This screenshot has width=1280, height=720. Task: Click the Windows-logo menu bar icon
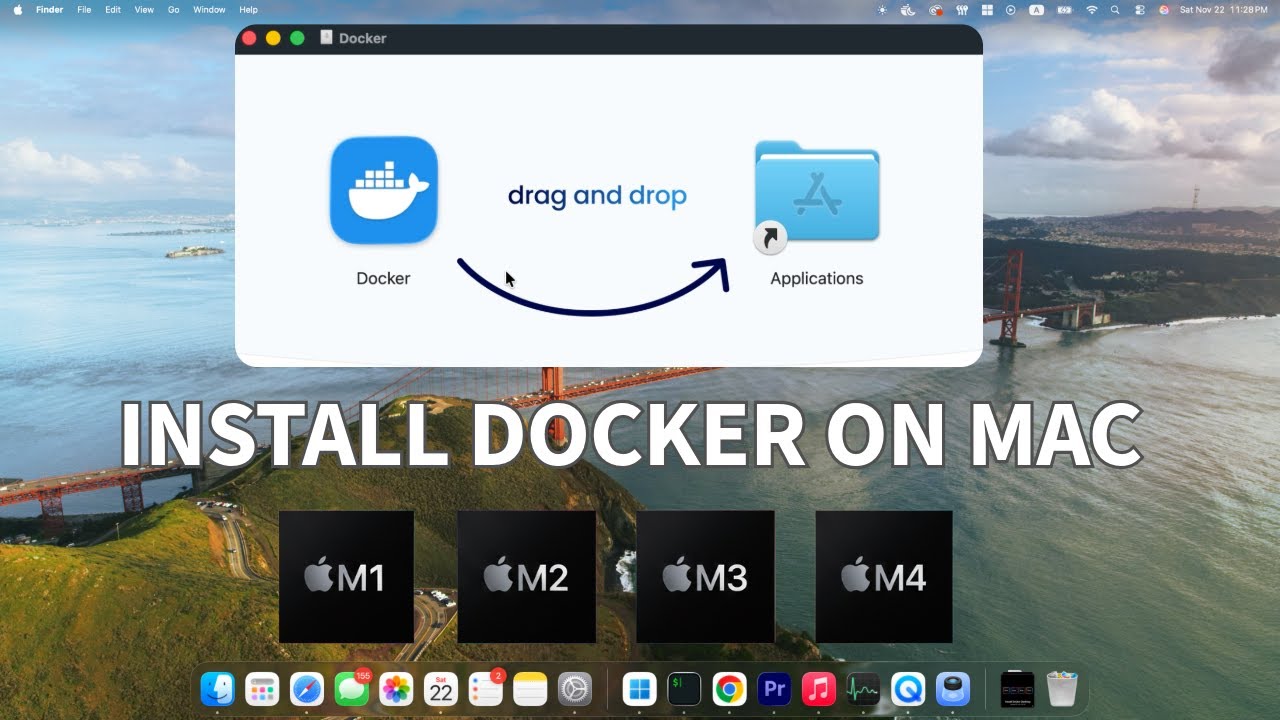click(987, 9)
